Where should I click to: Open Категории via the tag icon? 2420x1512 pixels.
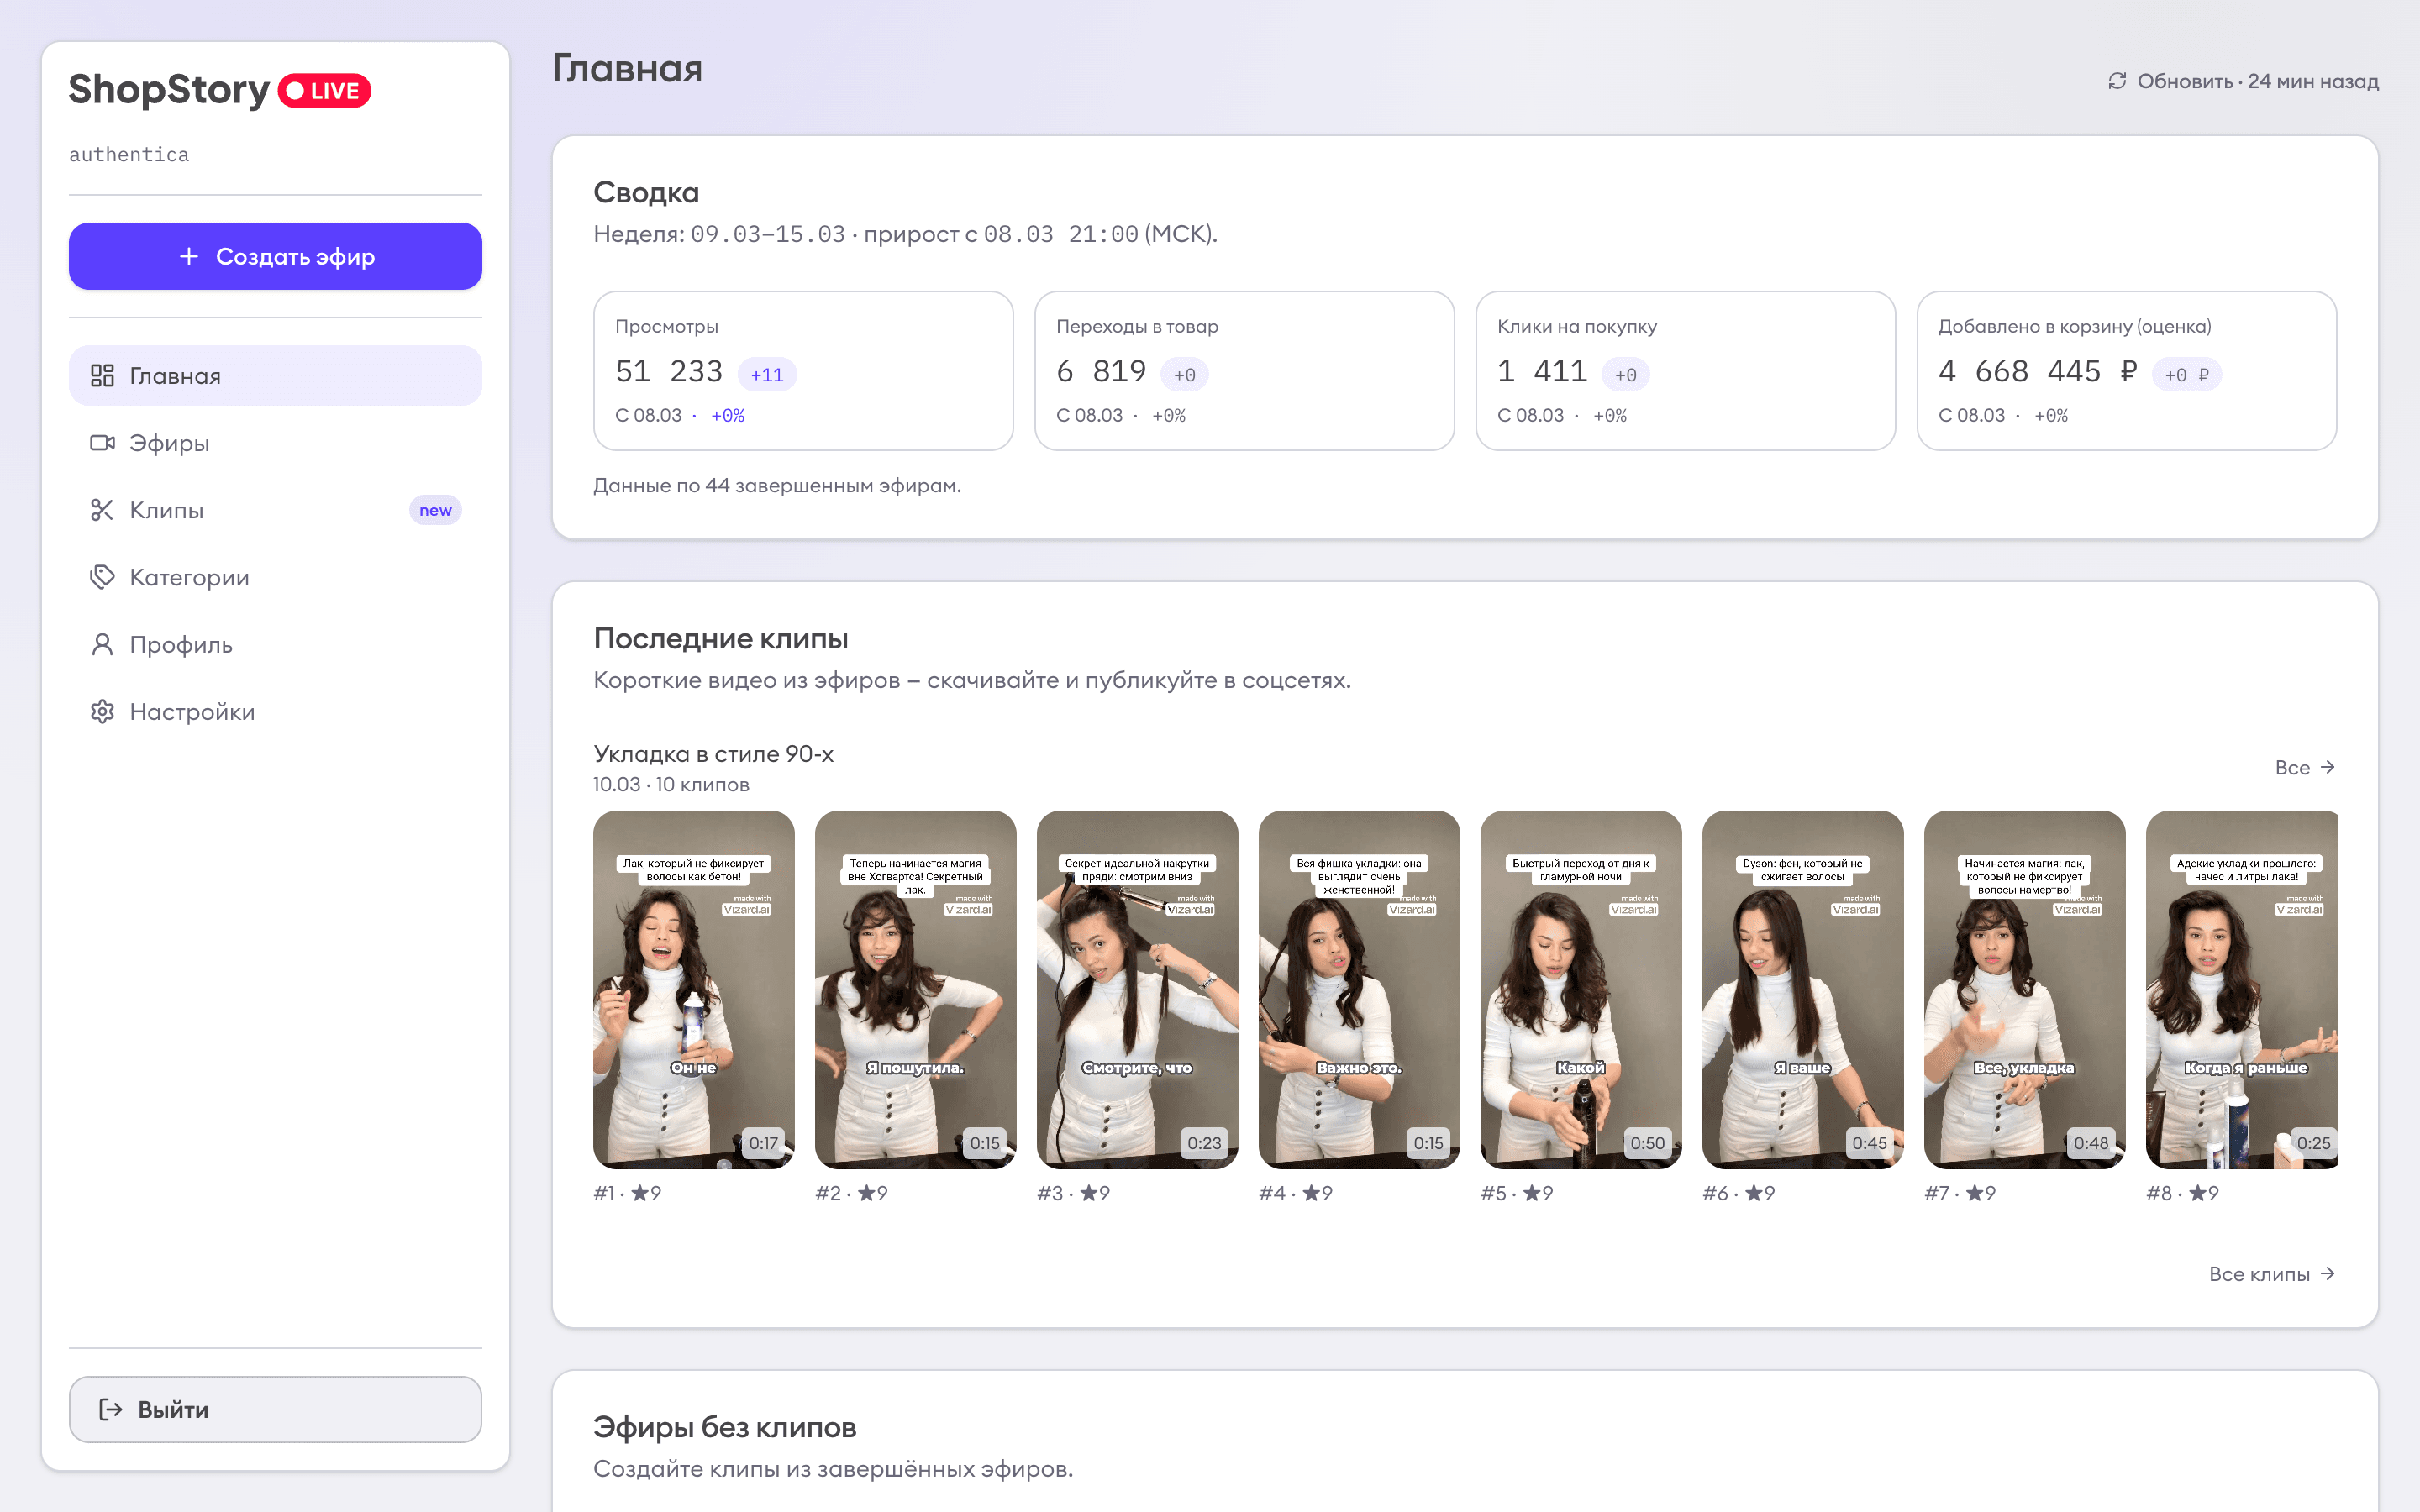pos(102,577)
